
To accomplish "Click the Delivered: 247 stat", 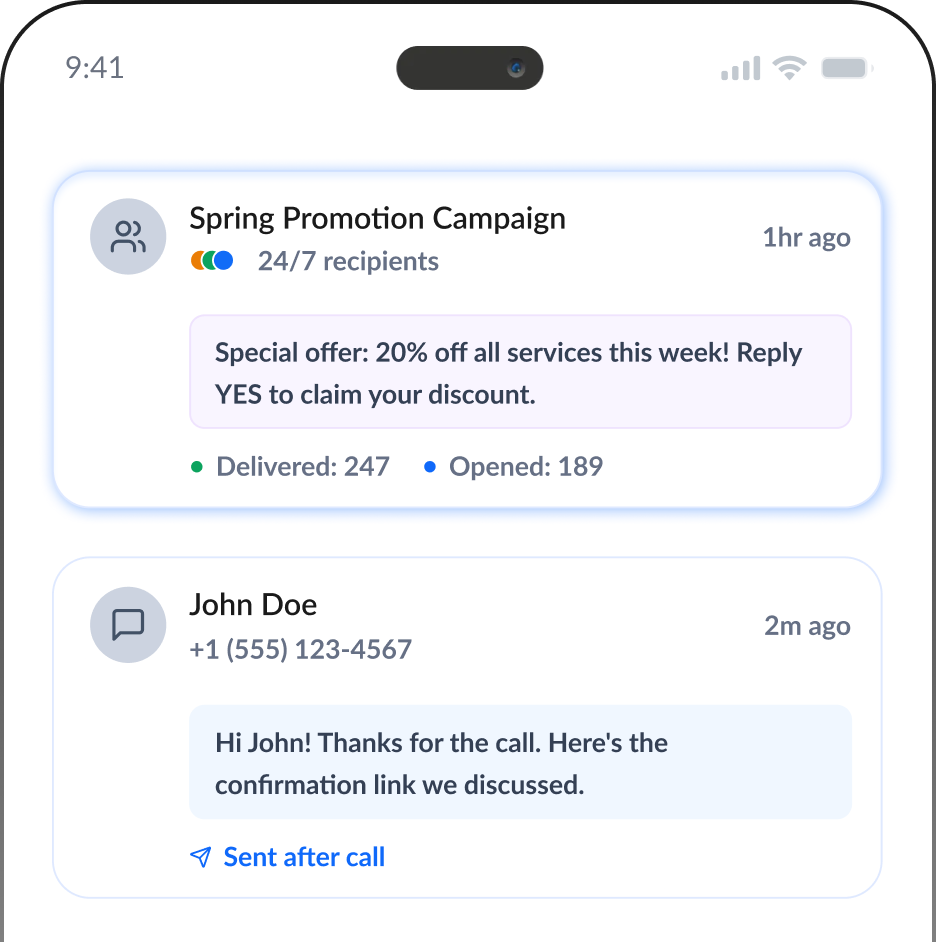I will coord(302,466).
